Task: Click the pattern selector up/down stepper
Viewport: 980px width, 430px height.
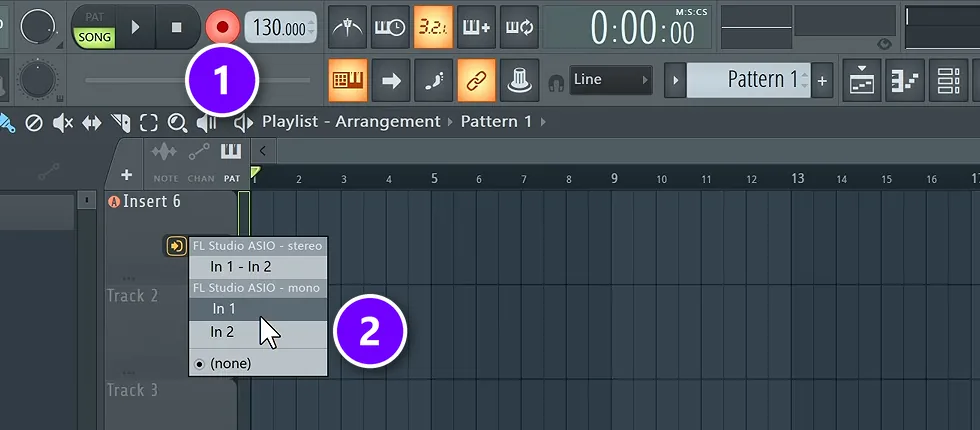Action: coord(805,80)
